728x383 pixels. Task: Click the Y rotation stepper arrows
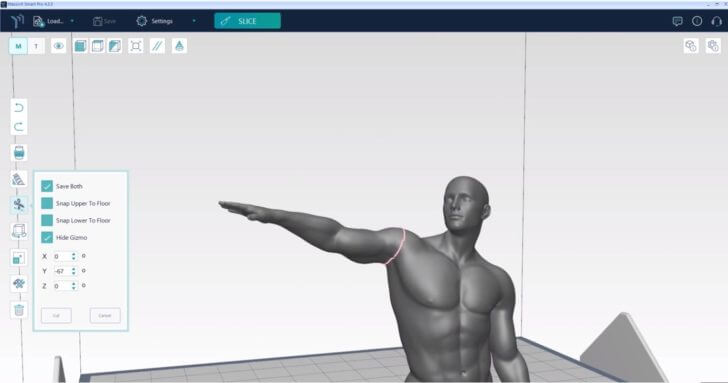coord(73,271)
